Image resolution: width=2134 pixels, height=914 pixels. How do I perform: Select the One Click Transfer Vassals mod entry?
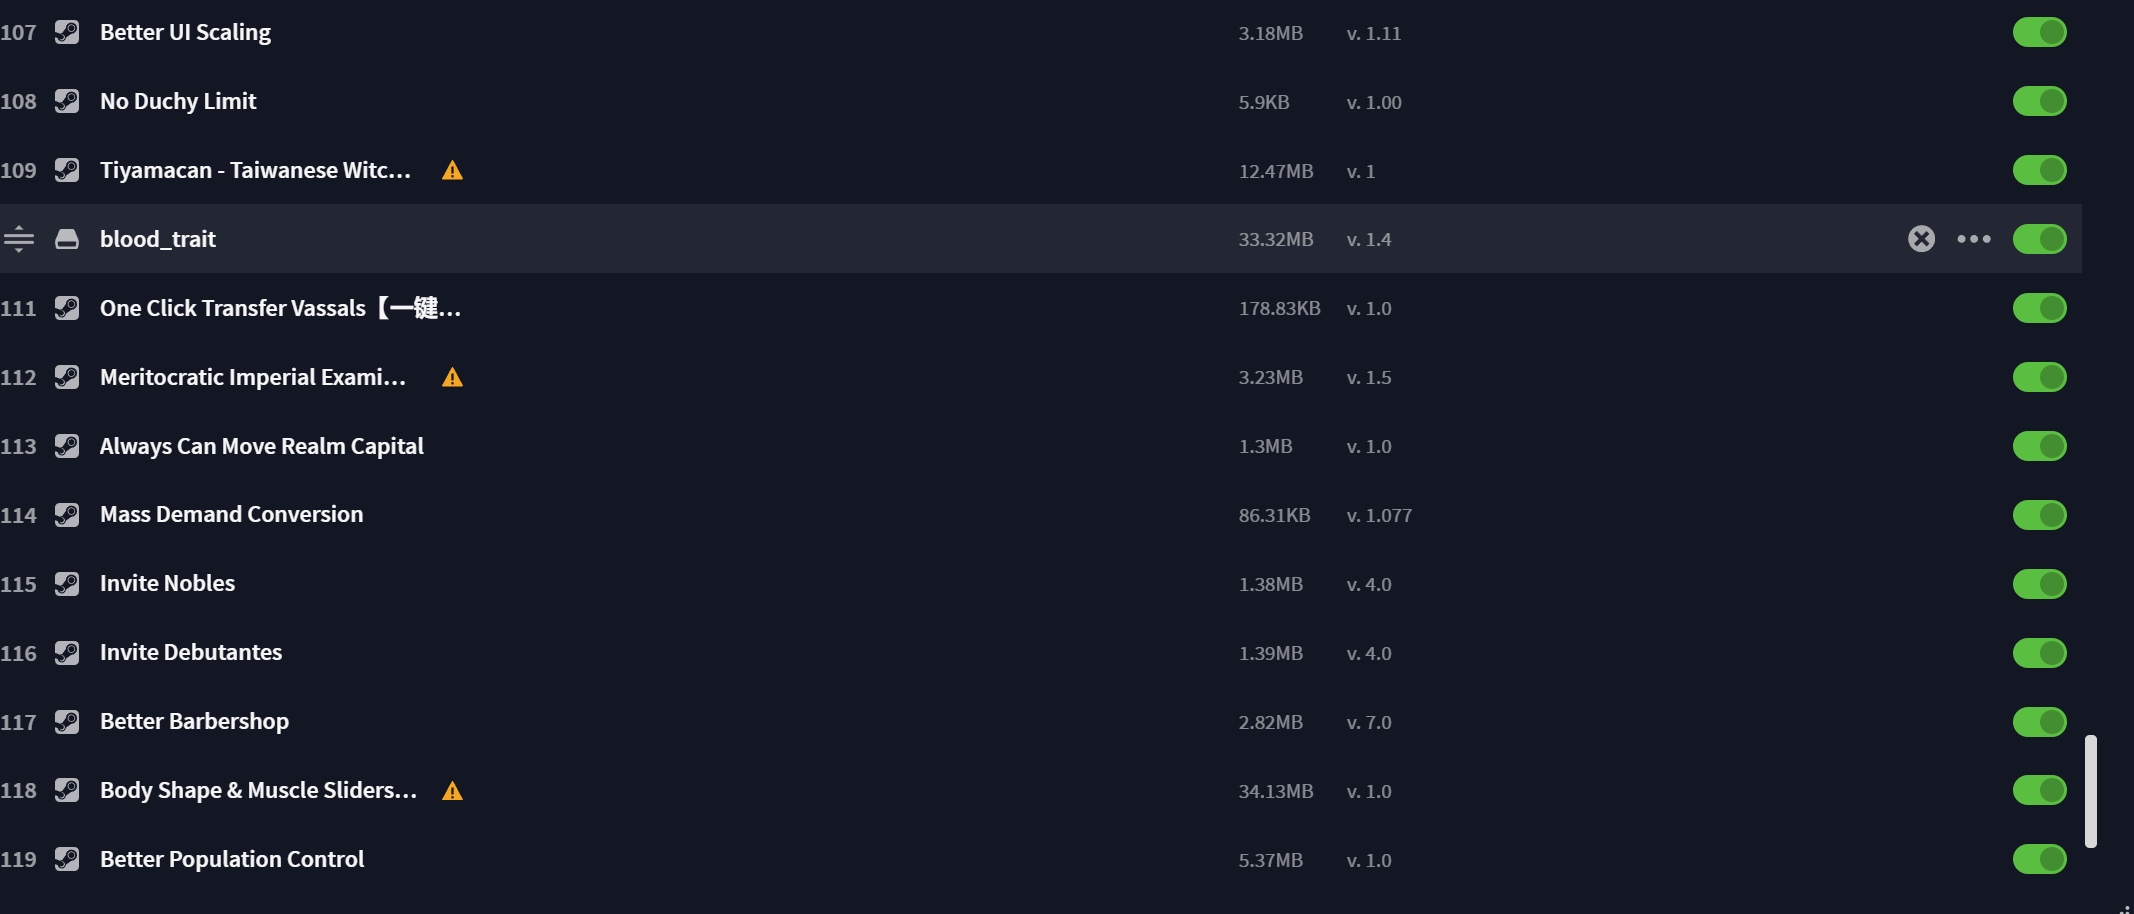pyautogui.click(x=1041, y=308)
